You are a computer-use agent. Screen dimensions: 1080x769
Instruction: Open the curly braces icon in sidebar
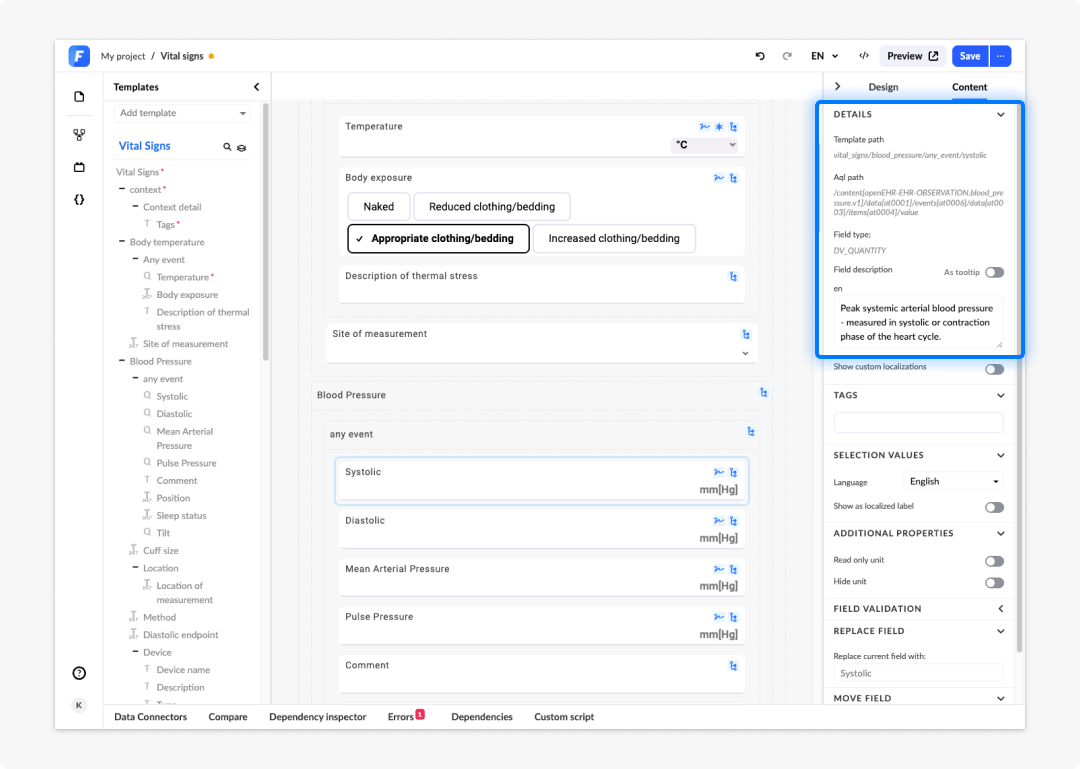79,200
